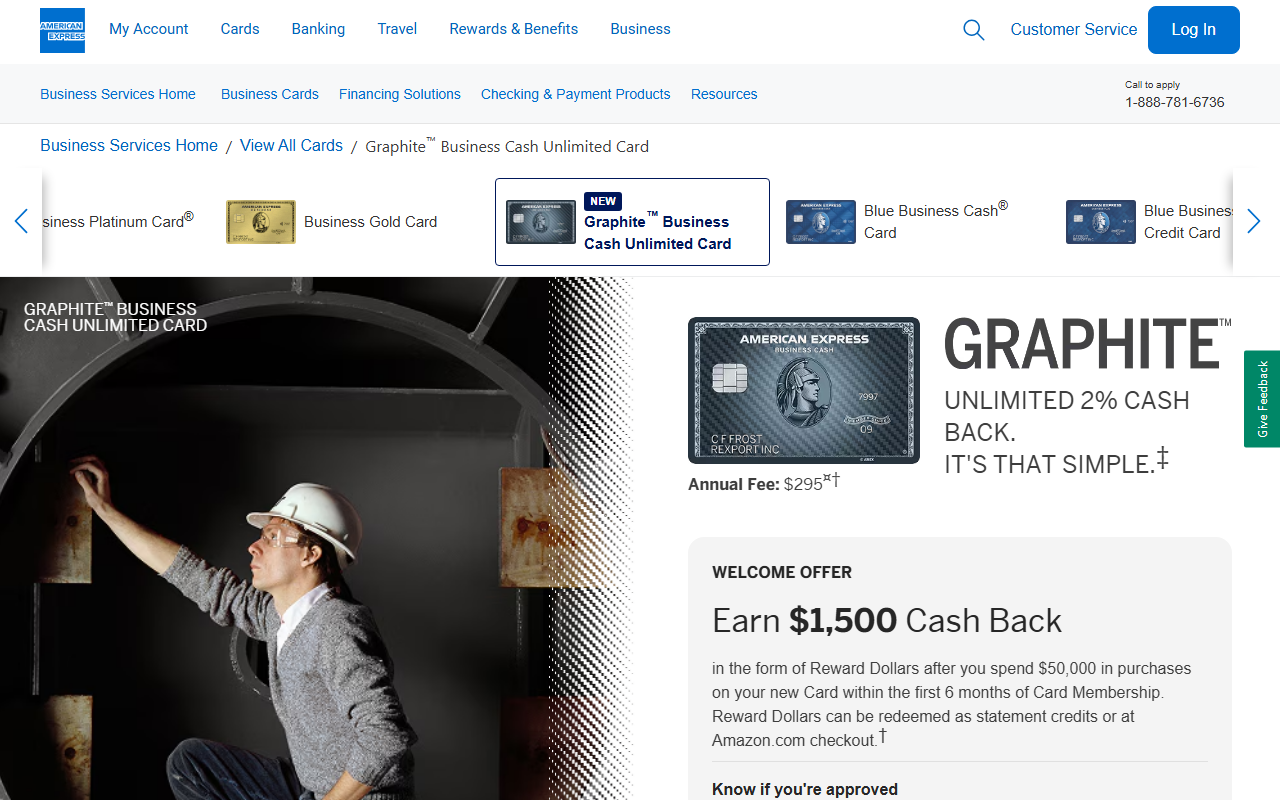Click the Earn $1,500 Cash Back text
Viewport: 1280px width, 800px height.
tap(887, 621)
